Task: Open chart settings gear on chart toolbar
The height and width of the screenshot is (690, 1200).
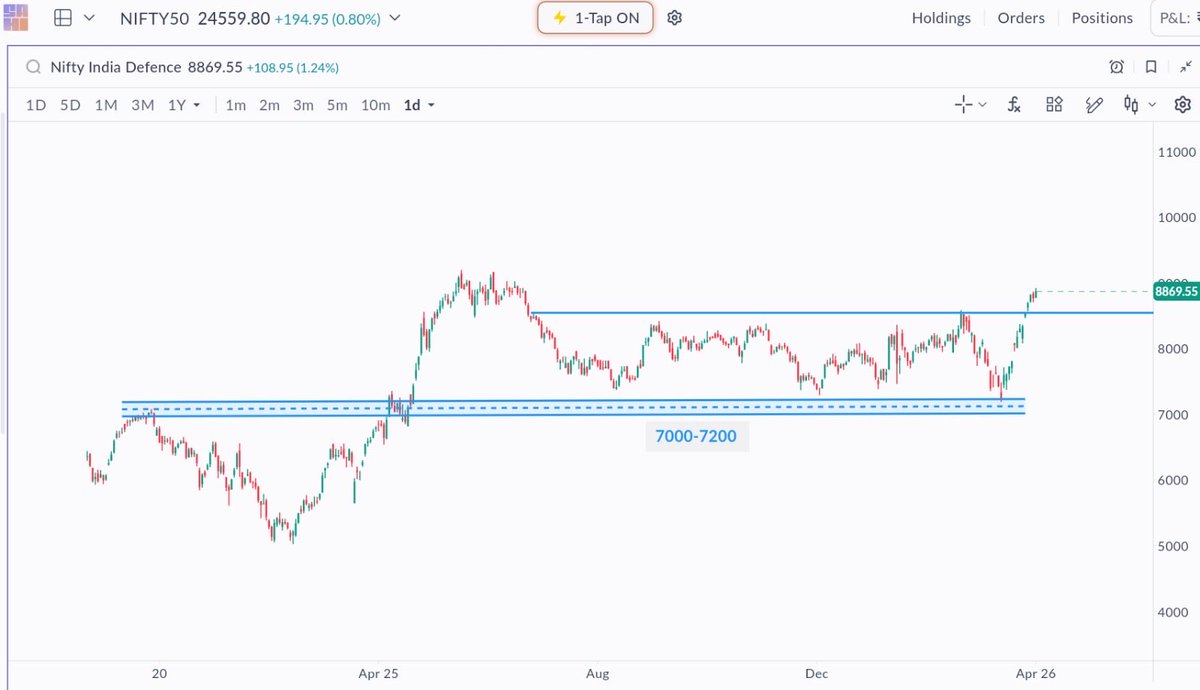Action: tap(1182, 104)
